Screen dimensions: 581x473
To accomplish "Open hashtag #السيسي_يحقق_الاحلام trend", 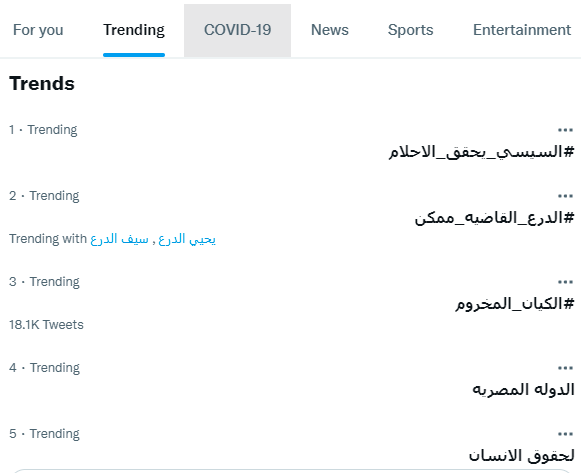I will point(481,152).
